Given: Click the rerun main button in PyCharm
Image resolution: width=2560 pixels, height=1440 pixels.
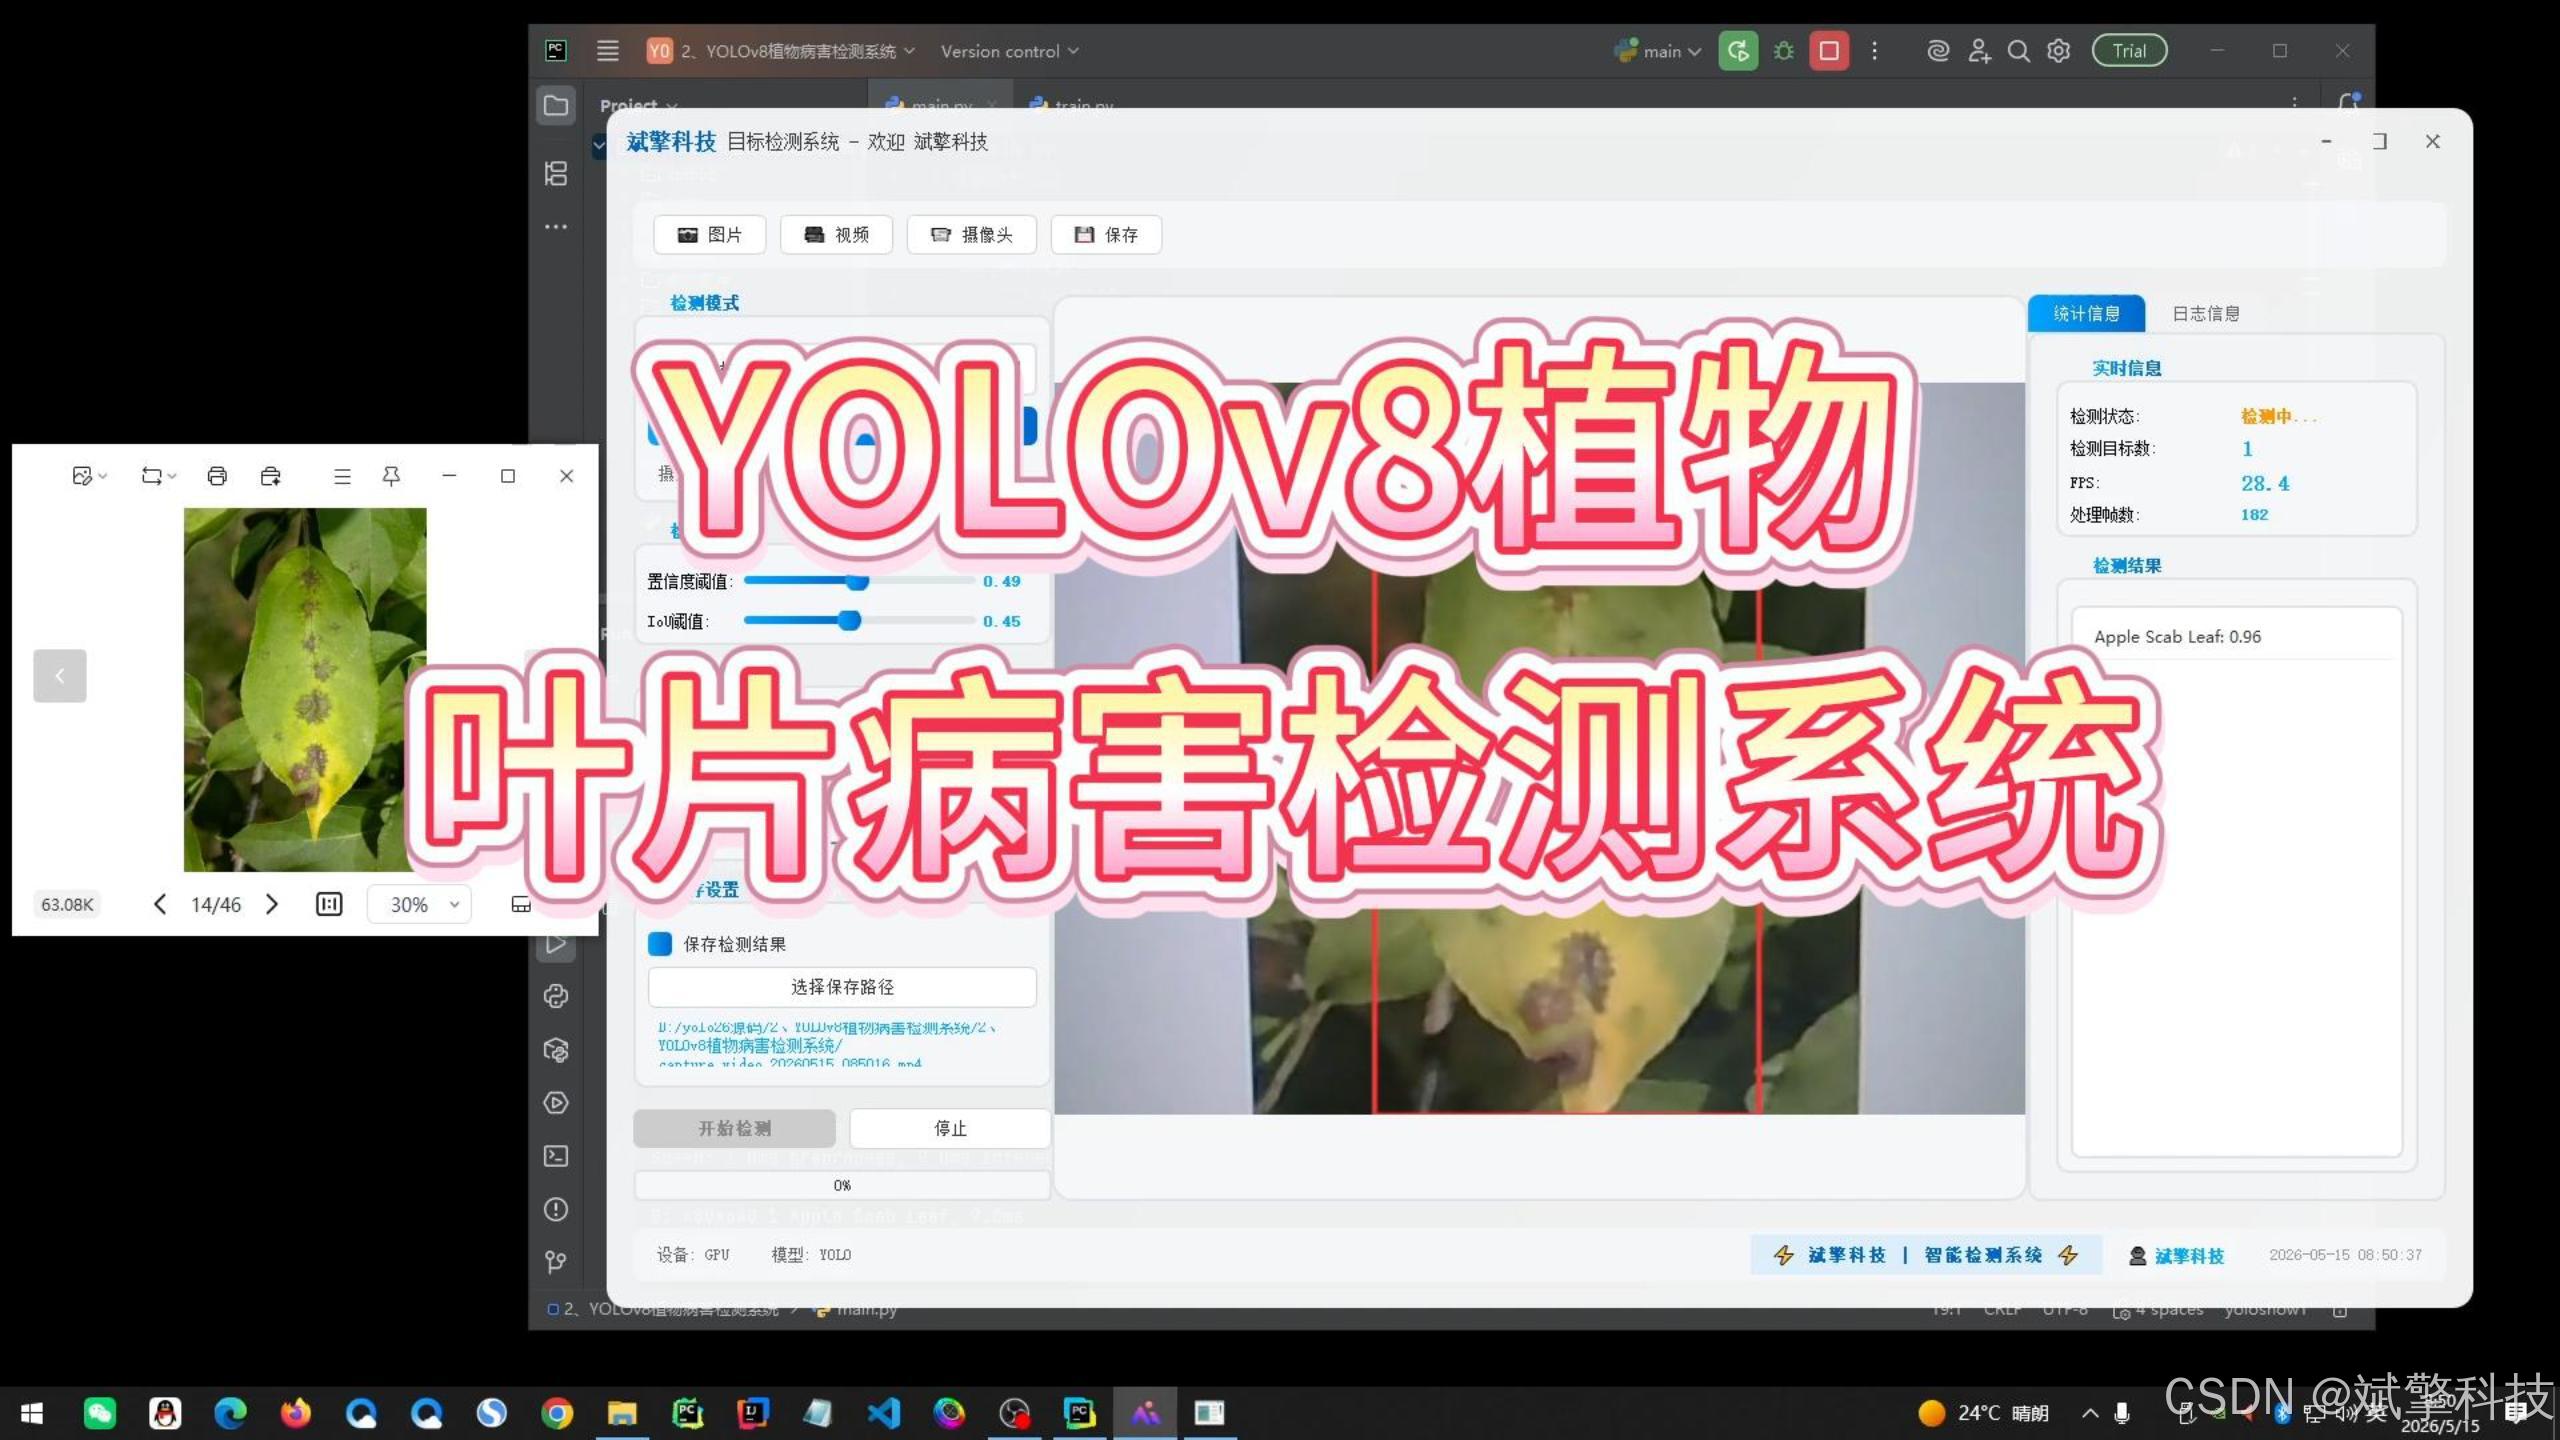Looking at the screenshot, I should 1738,51.
